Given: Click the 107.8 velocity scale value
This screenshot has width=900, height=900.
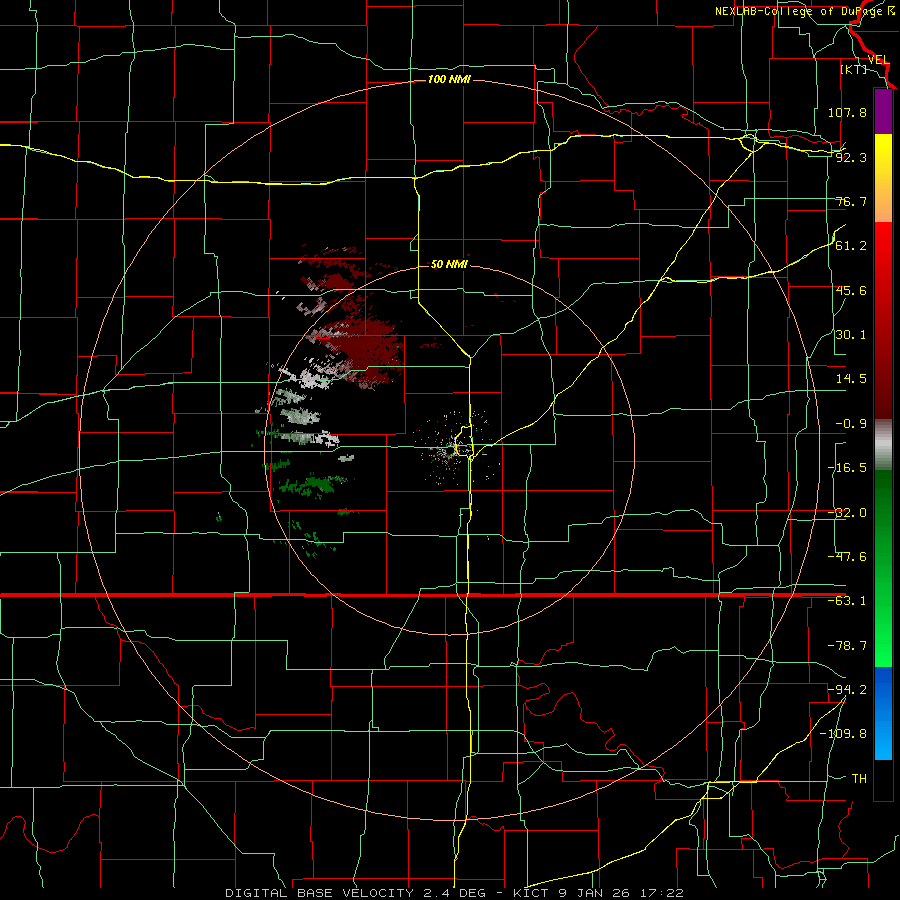Looking at the screenshot, I should [x=847, y=112].
